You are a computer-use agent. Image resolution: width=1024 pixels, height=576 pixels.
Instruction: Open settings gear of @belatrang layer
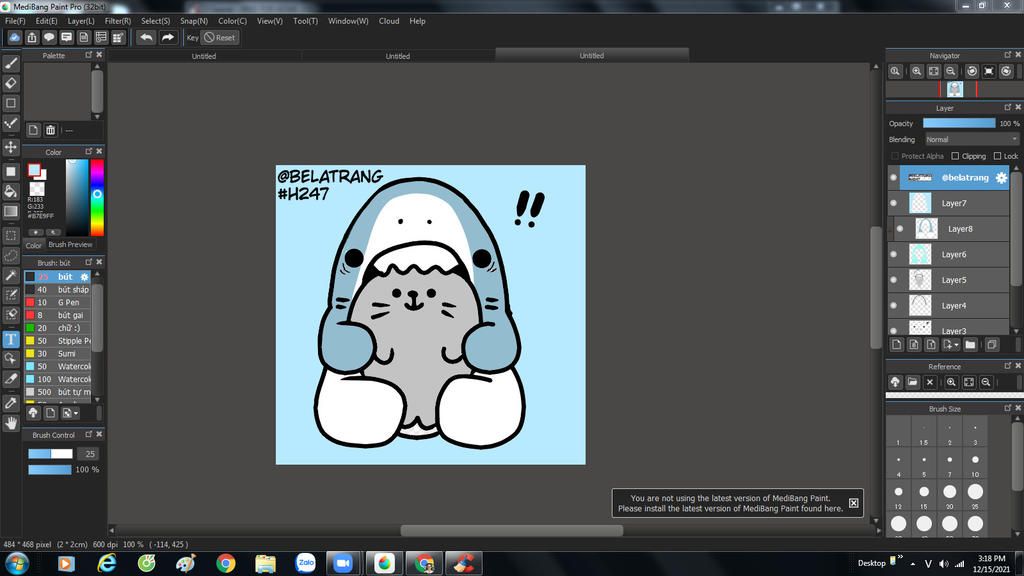pos(1001,178)
